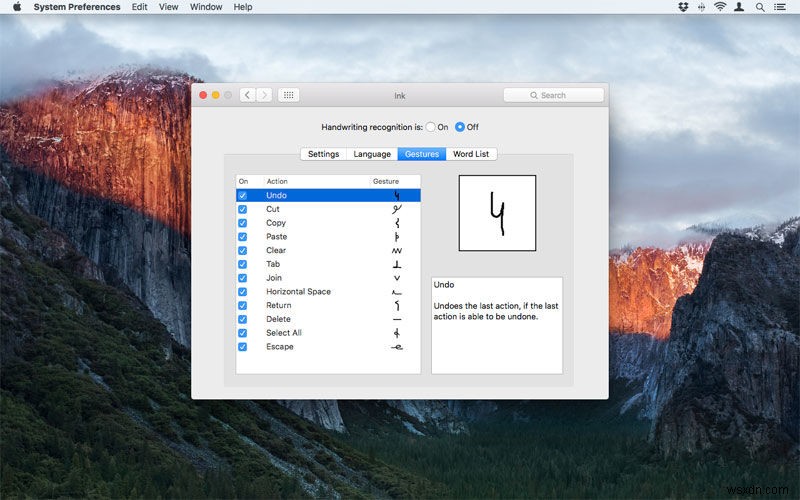
Task: Open the View menu
Action: (169, 7)
